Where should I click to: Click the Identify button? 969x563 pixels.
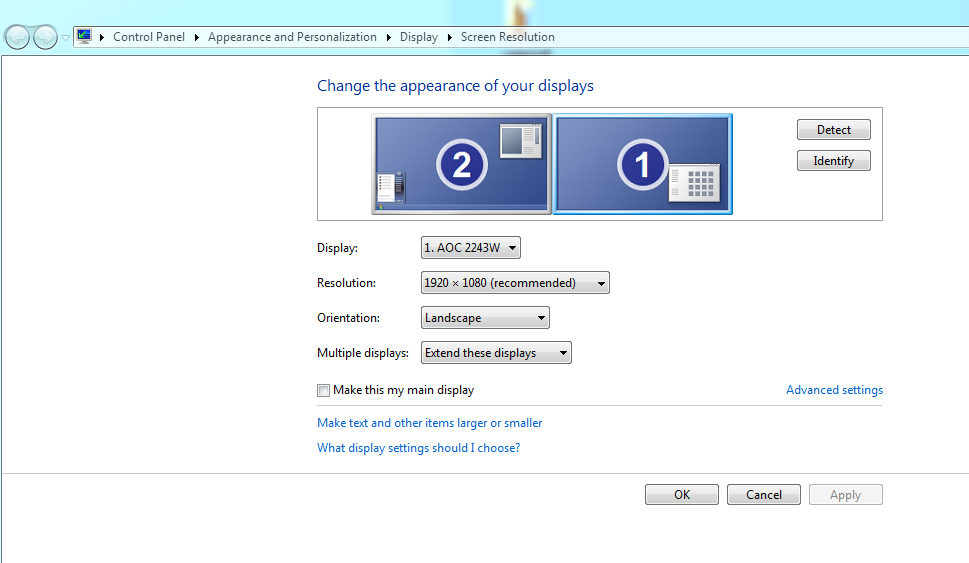tap(834, 161)
